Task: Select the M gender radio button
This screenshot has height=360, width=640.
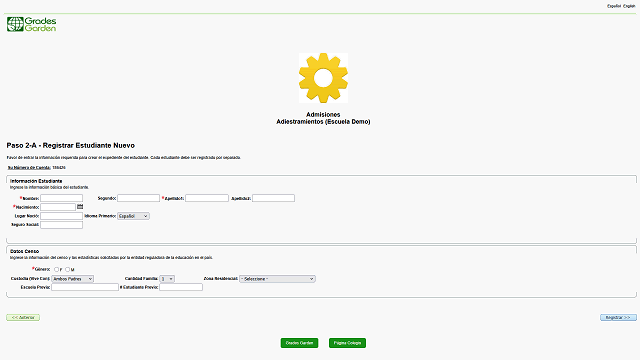Action: coord(67,269)
